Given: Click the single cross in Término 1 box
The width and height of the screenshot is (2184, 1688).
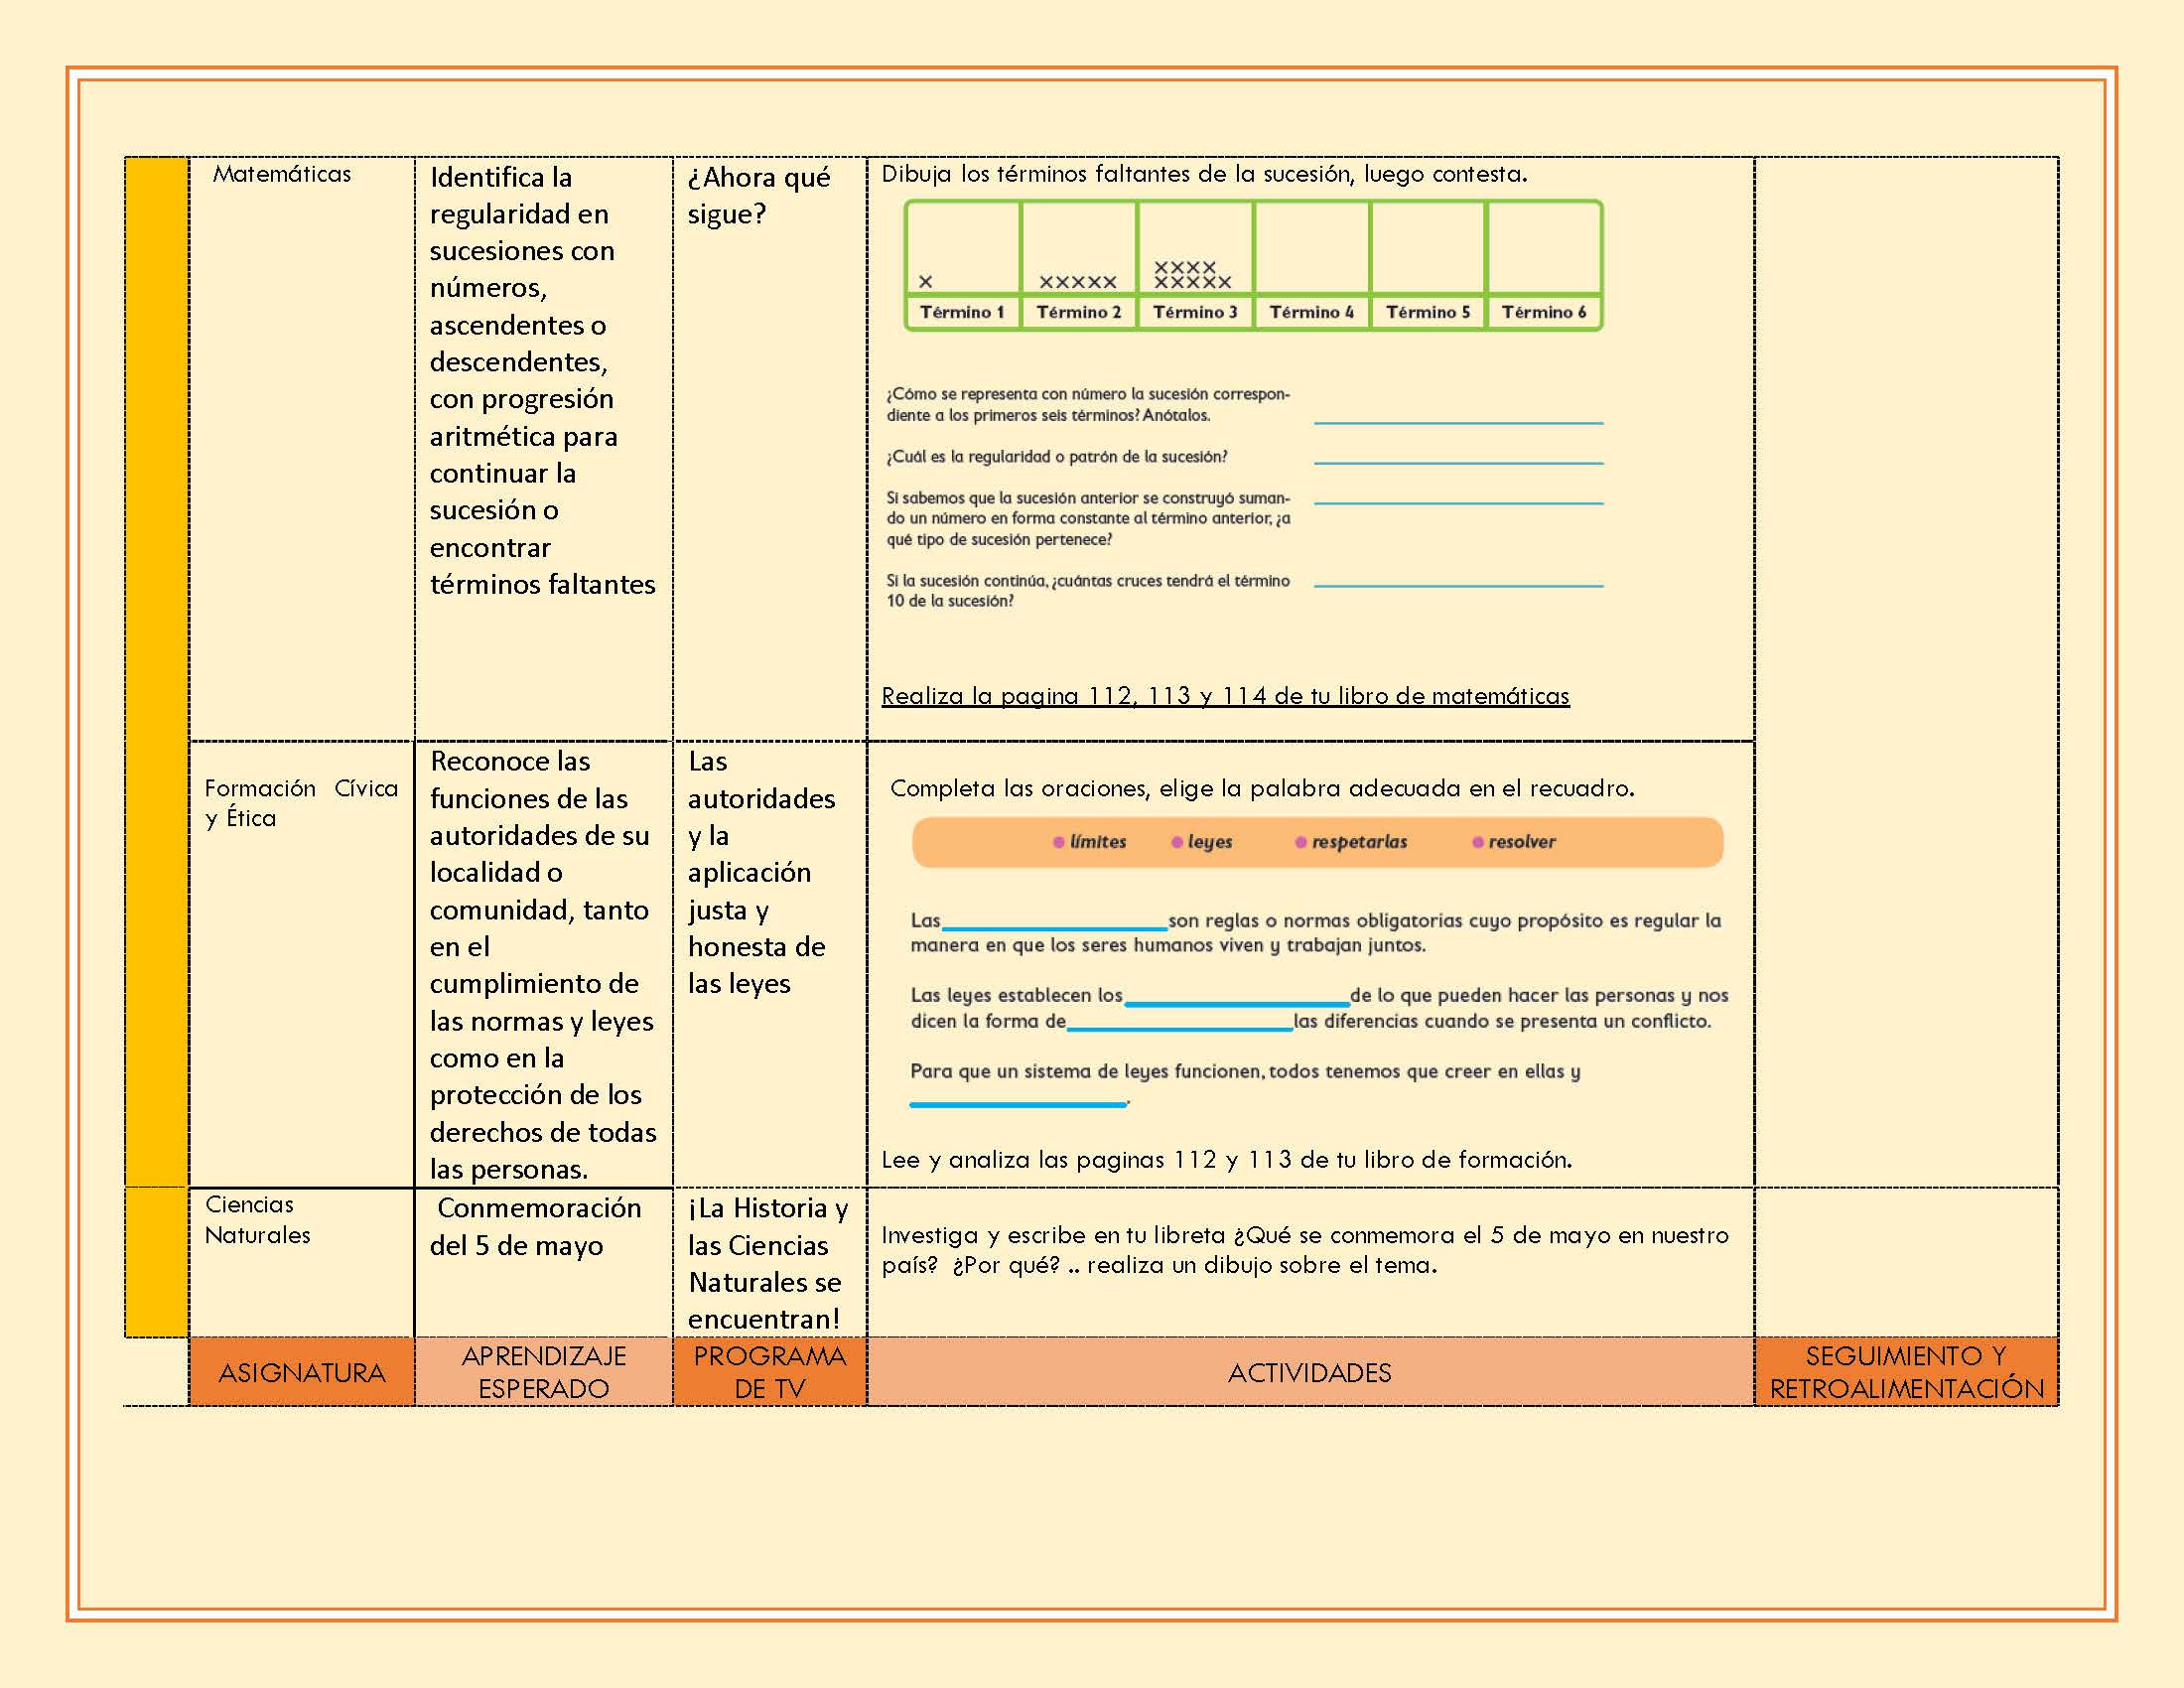Looking at the screenshot, I should tap(926, 282).
